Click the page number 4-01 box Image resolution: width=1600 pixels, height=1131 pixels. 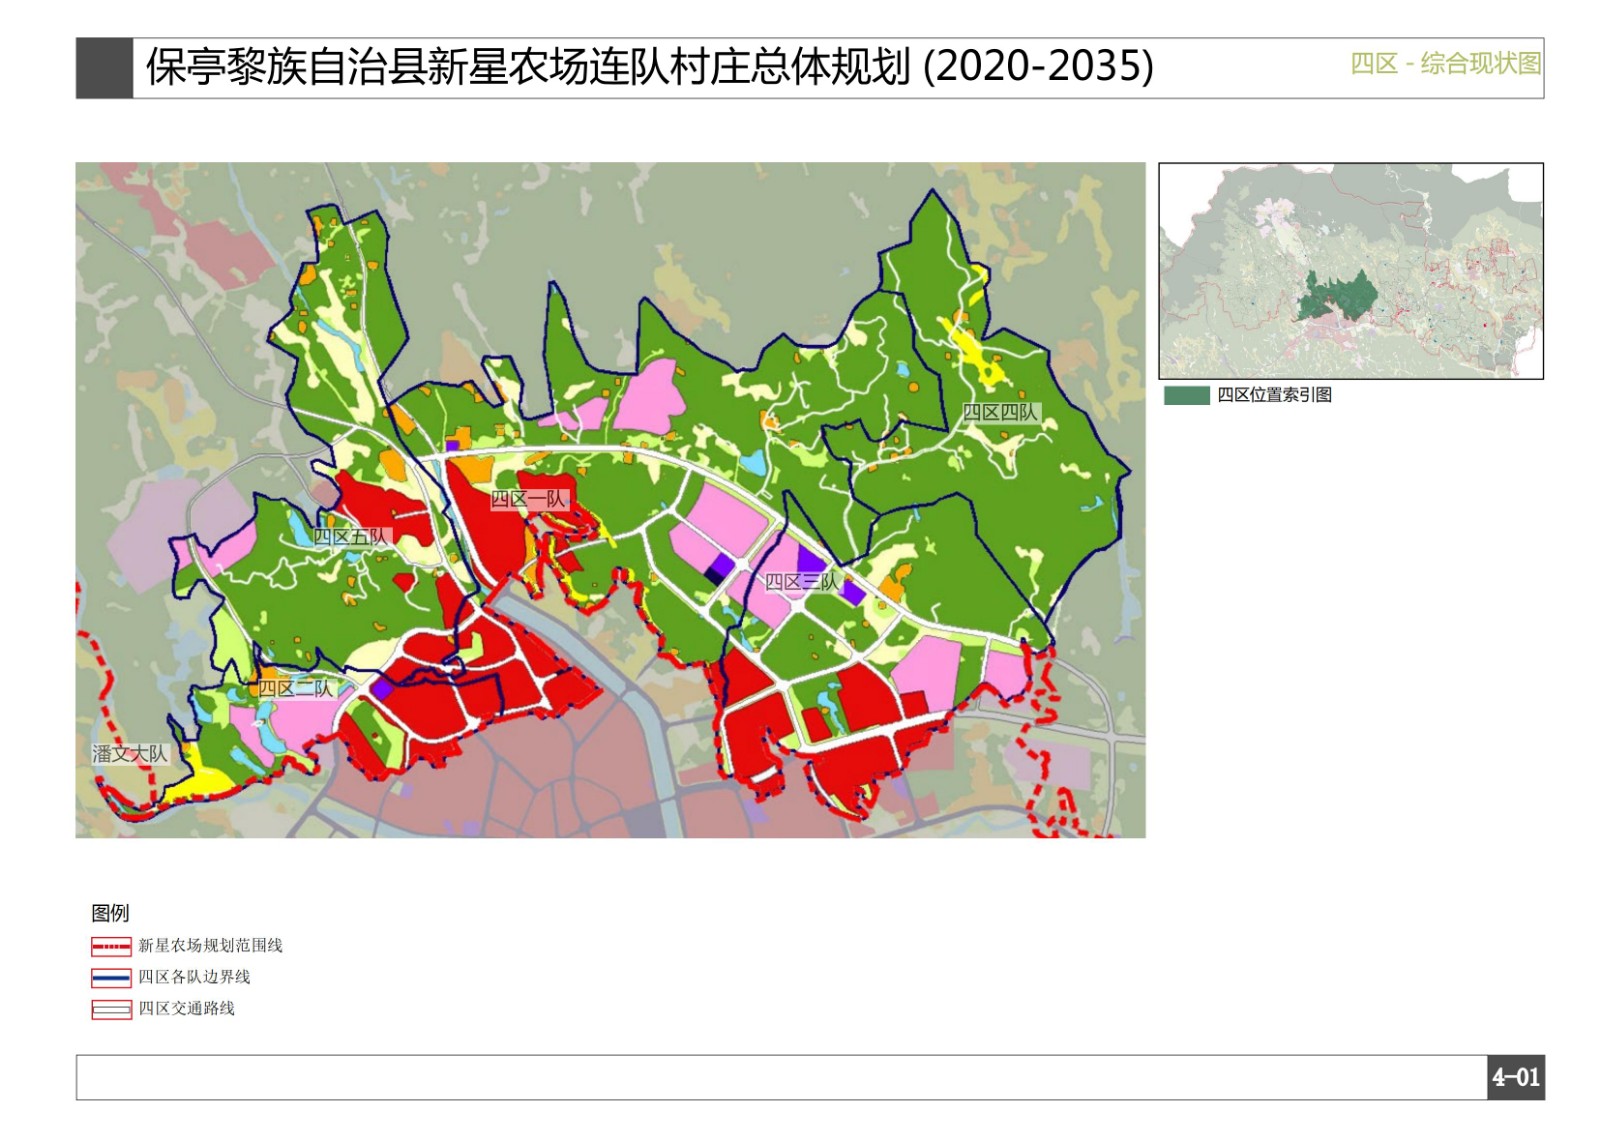point(1516,1078)
